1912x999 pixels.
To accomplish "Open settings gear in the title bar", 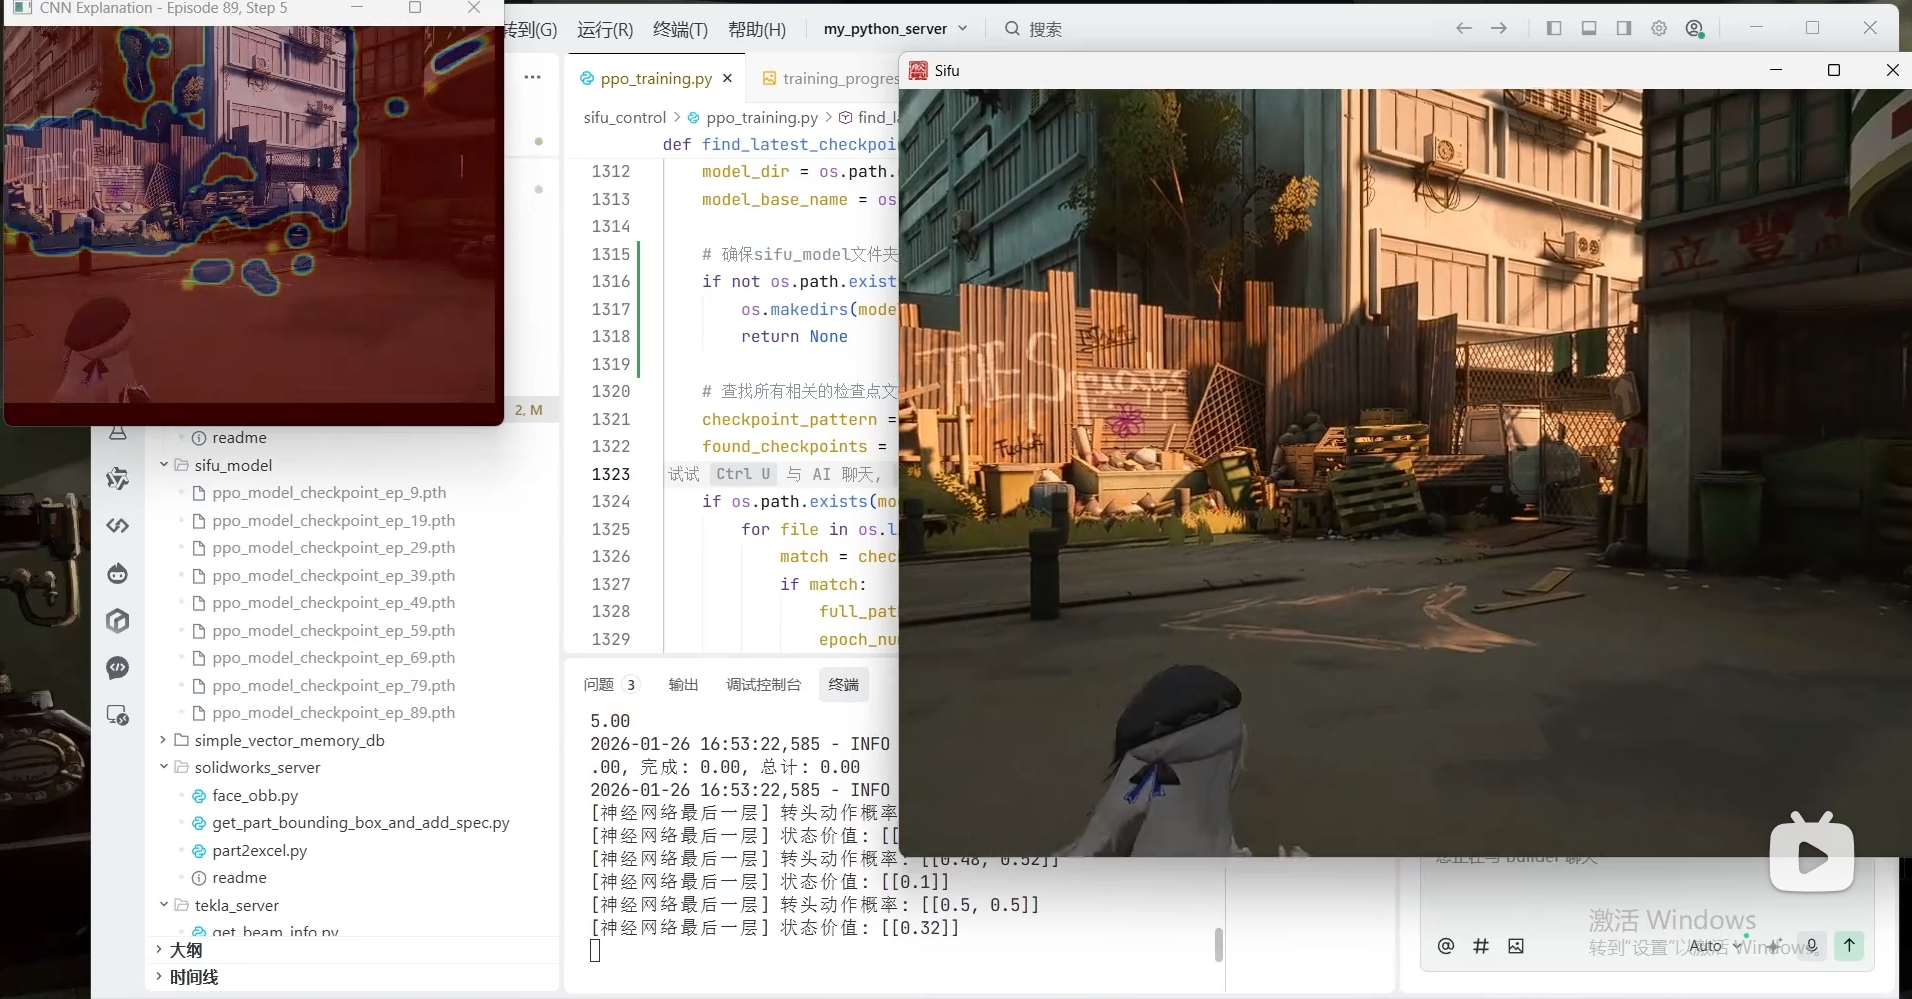I will [1659, 29].
